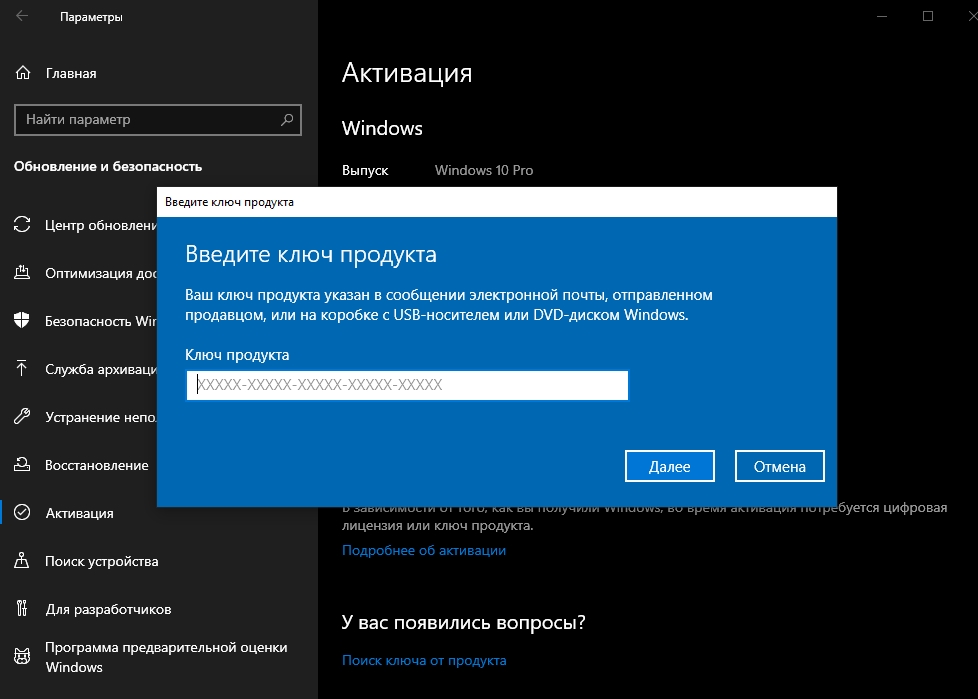Select the Активация checkmark icon

pyautogui.click(x=22, y=513)
